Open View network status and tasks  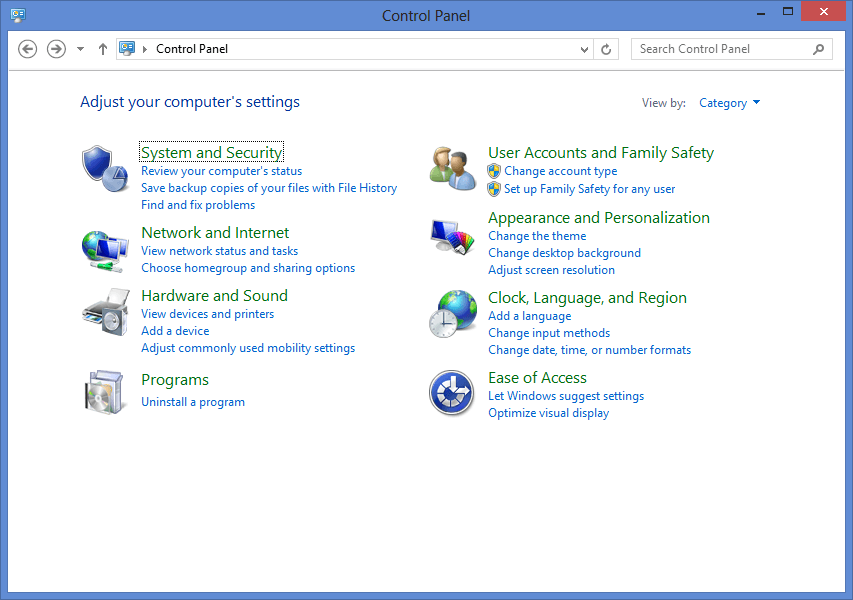220,251
